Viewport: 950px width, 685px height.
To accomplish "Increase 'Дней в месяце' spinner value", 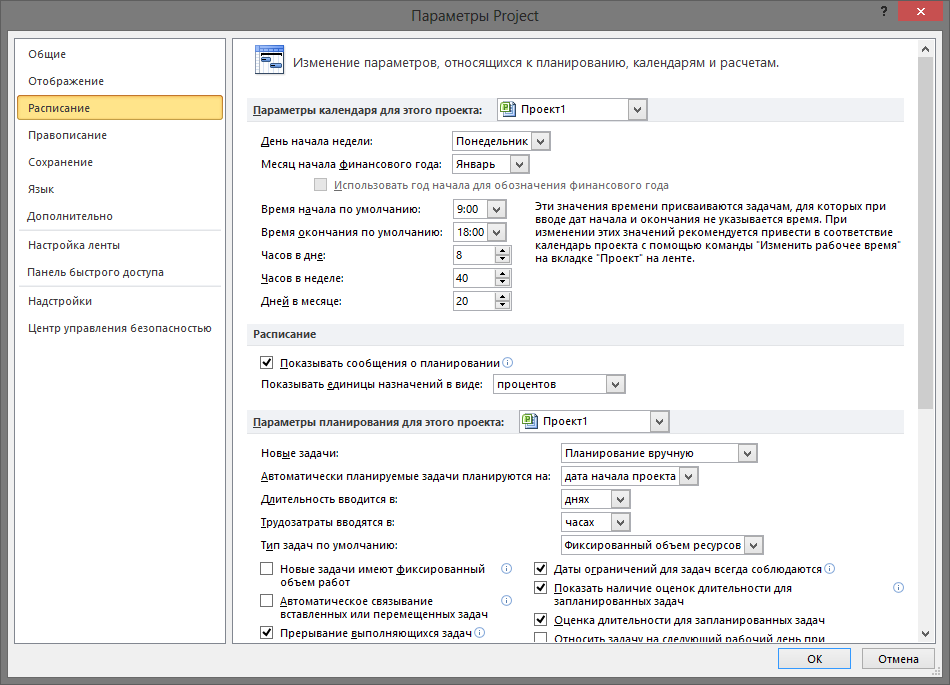I will coord(502,297).
